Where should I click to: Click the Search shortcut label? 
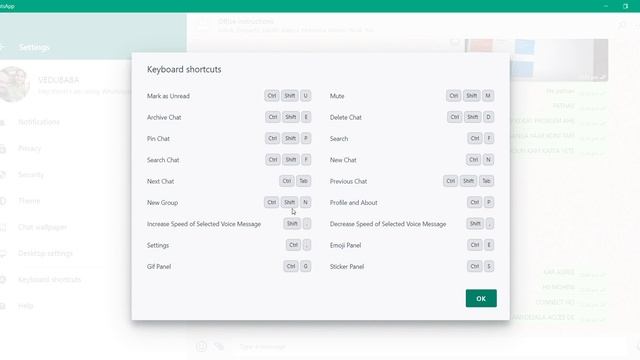339,139
